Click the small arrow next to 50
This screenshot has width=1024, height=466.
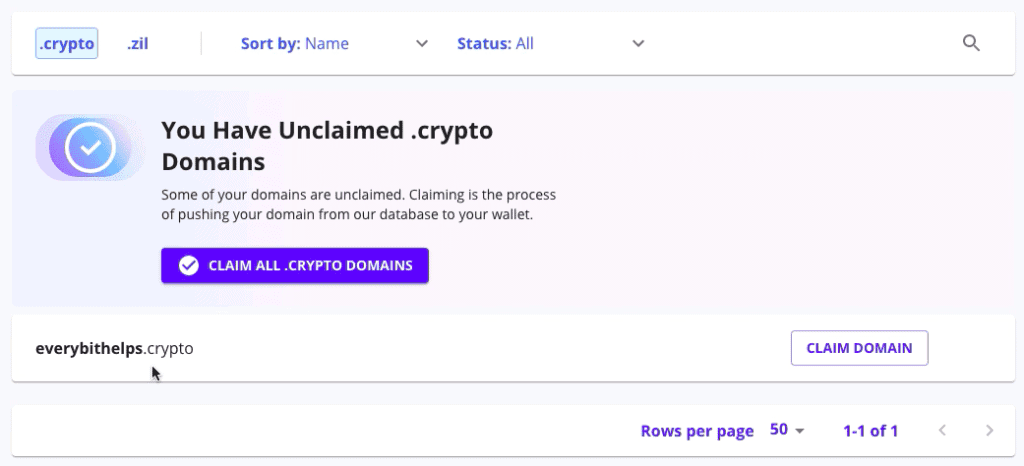point(799,431)
